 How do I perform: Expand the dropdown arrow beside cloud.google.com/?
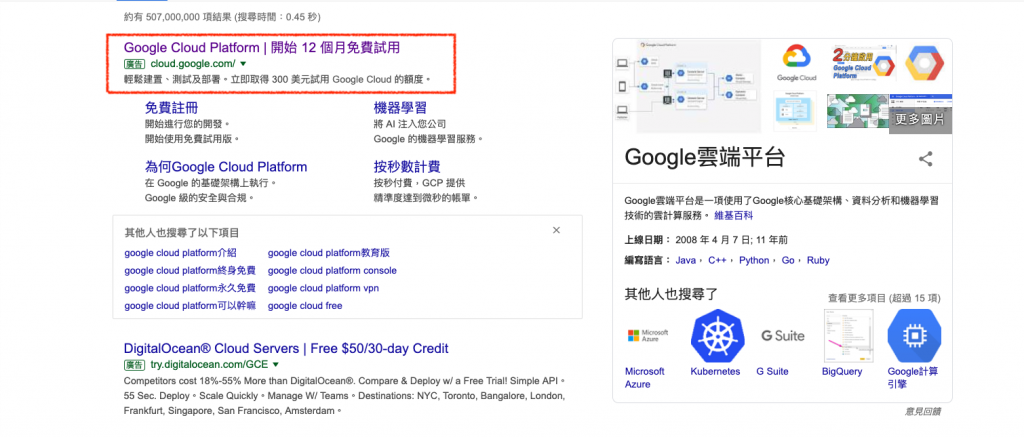coord(243,64)
